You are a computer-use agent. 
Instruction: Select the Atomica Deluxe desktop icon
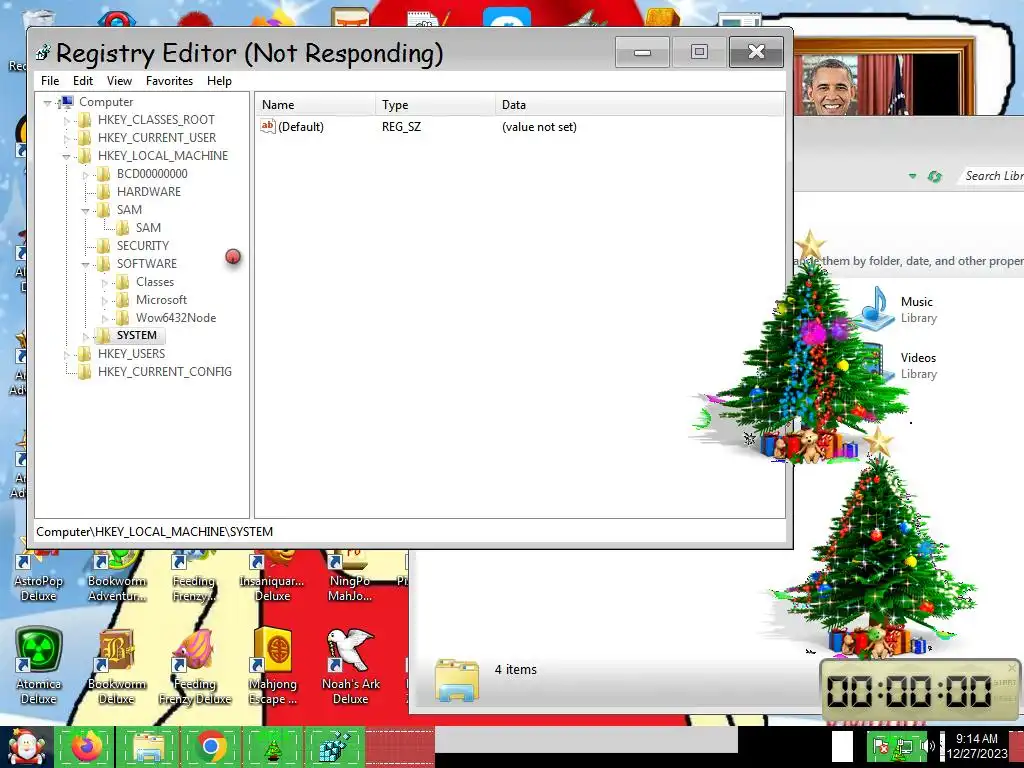tap(39, 665)
